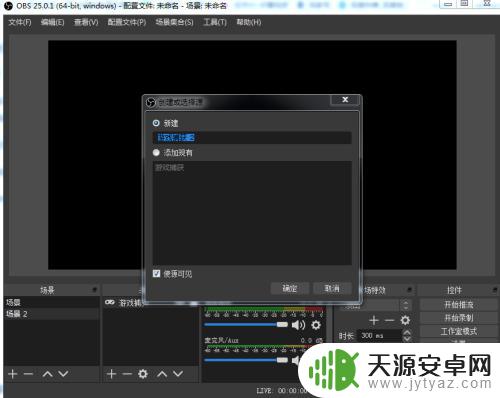500x398 pixels.
Task: Minimize the OBS main window
Action: (448, 4)
